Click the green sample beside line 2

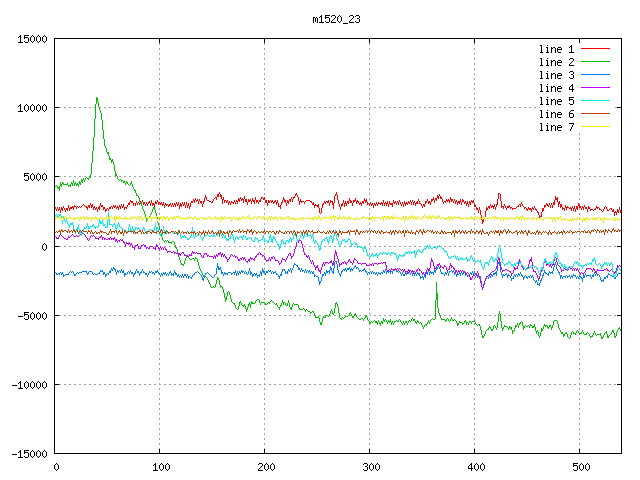point(595,62)
